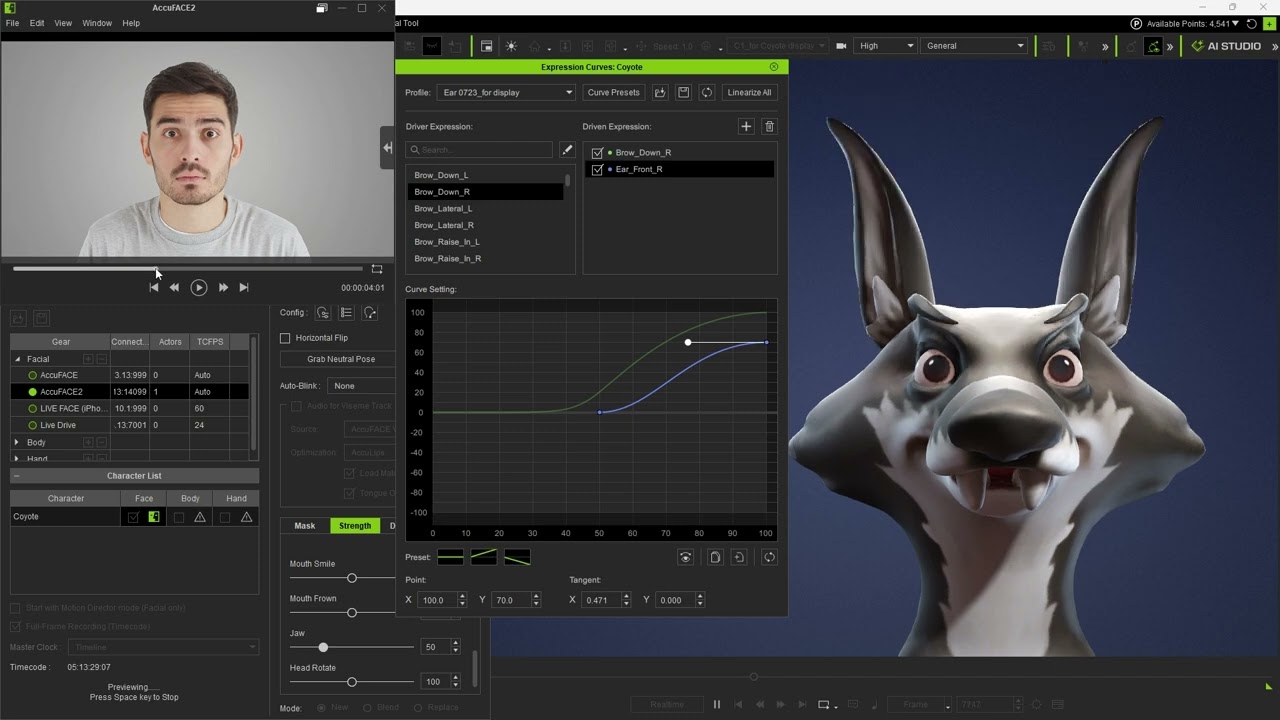Viewport: 1280px width, 720px height.
Task: Collapse the video panel side arrow
Action: pos(387,148)
